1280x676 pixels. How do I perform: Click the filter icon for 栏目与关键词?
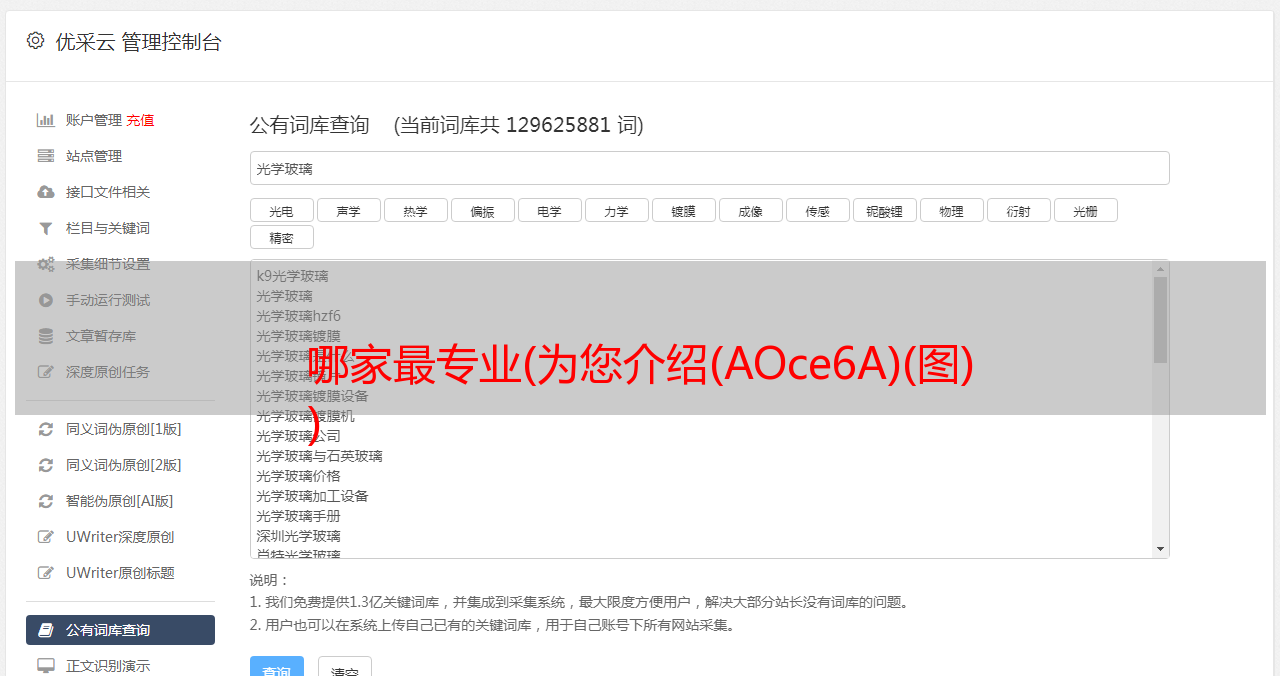[45, 228]
